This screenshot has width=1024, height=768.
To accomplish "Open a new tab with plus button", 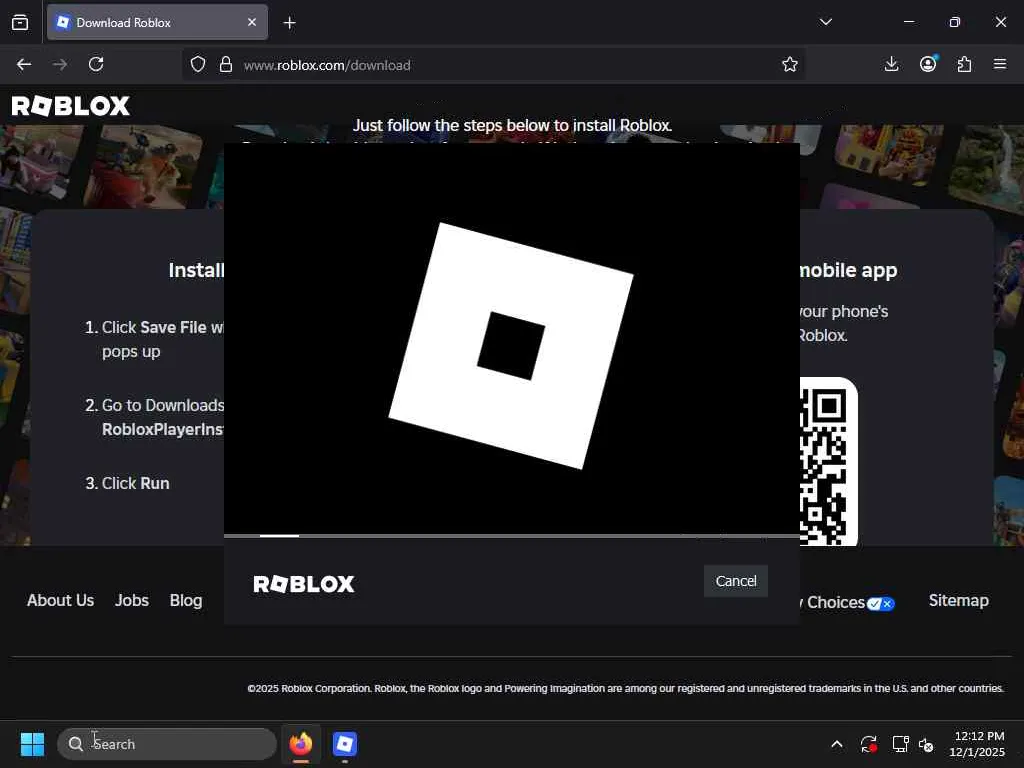I will click(289, 23).
